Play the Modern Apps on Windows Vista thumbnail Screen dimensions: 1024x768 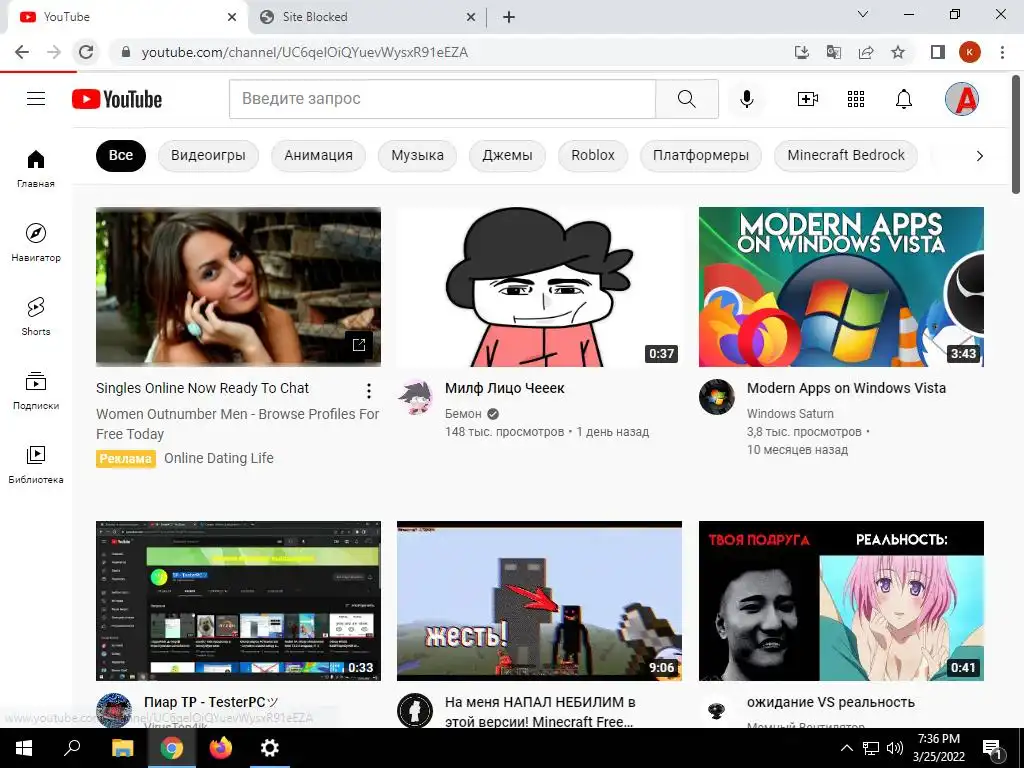pos(841,287)
